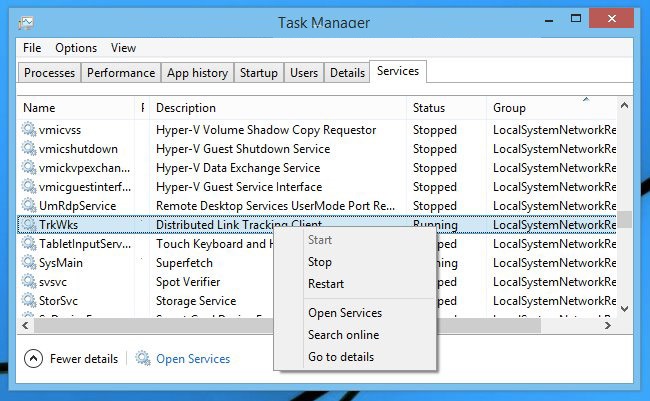Choose Restart in the context menu

click(326, 284)
